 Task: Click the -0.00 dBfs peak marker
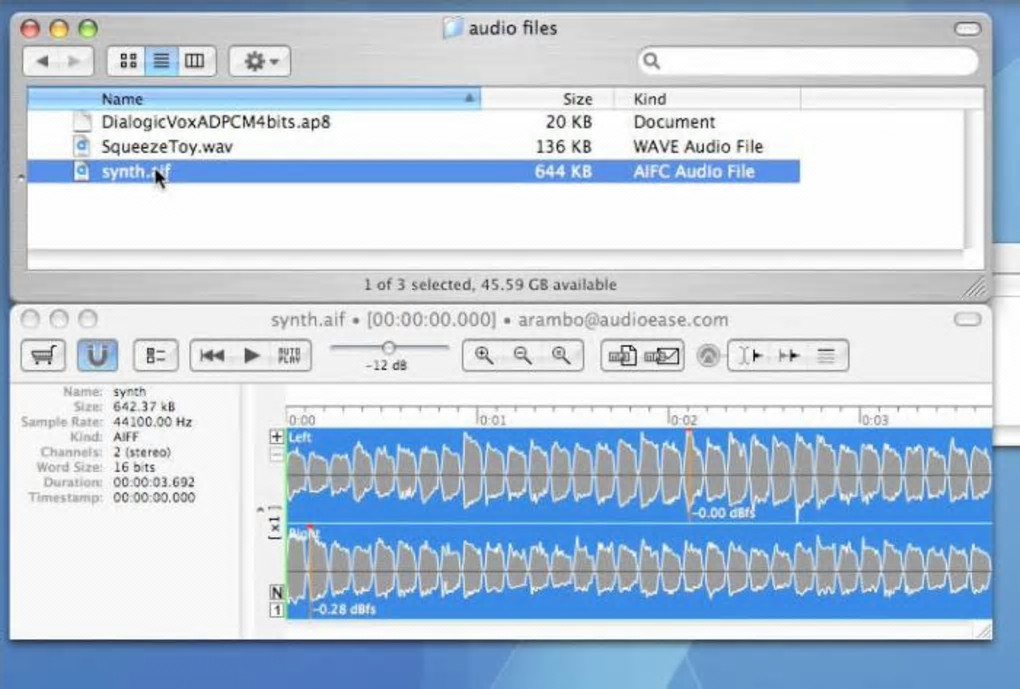coord(723,513)
